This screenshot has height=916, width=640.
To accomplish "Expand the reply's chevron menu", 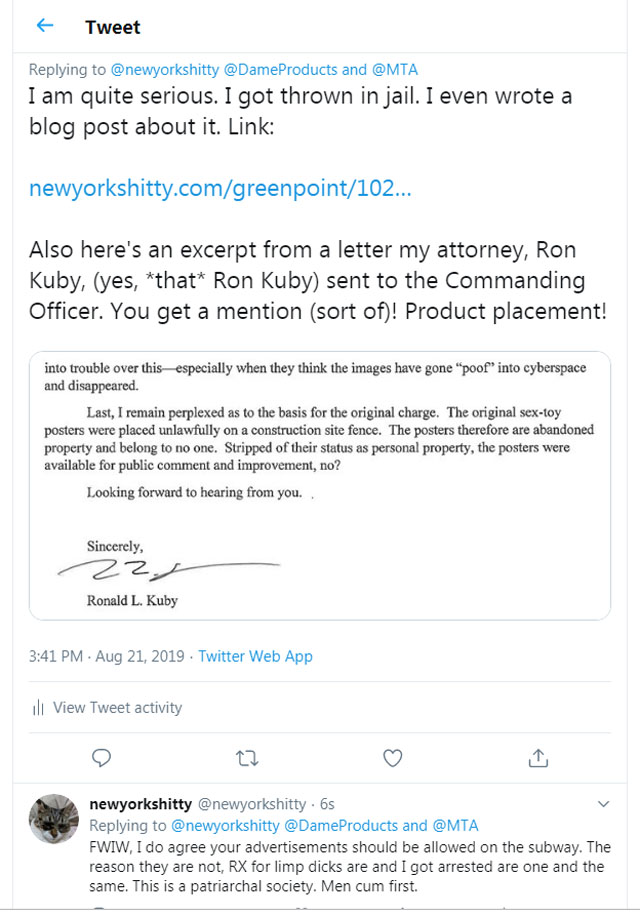I will (x=603, y=804).
